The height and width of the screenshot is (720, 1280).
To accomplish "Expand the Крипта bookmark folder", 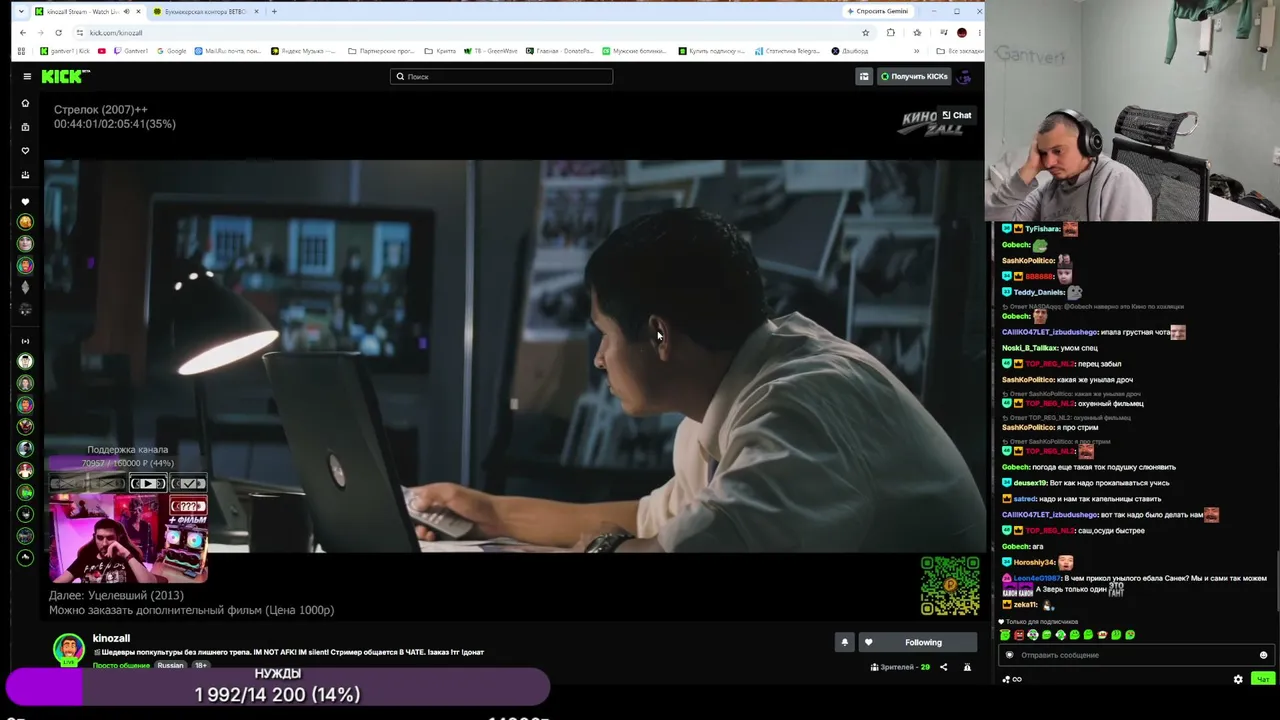I will (440, 51).
